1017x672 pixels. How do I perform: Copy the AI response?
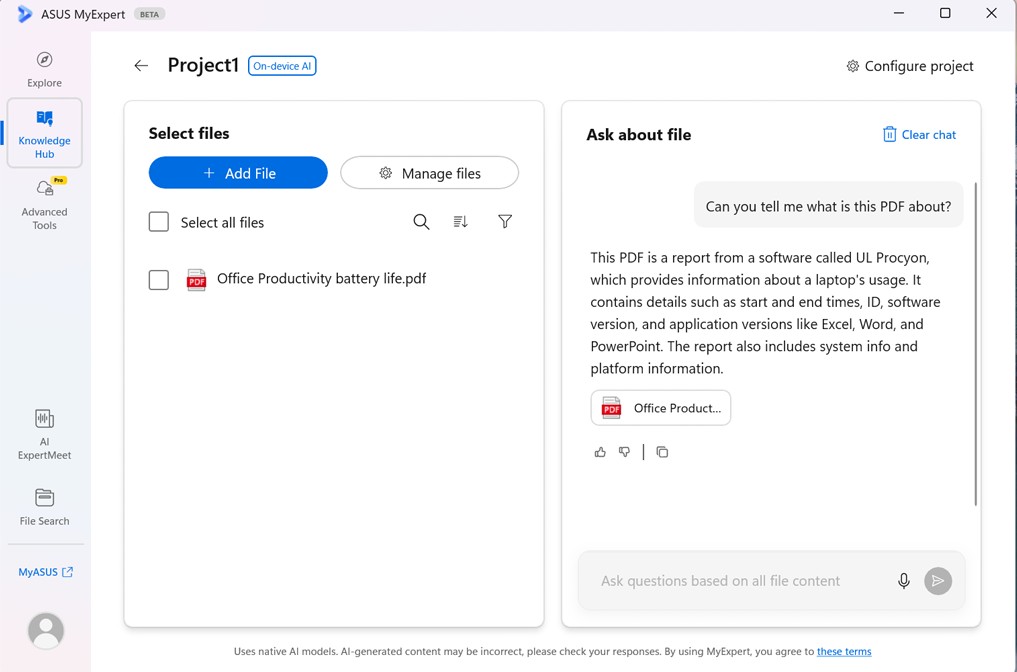(x=662, y=452)
